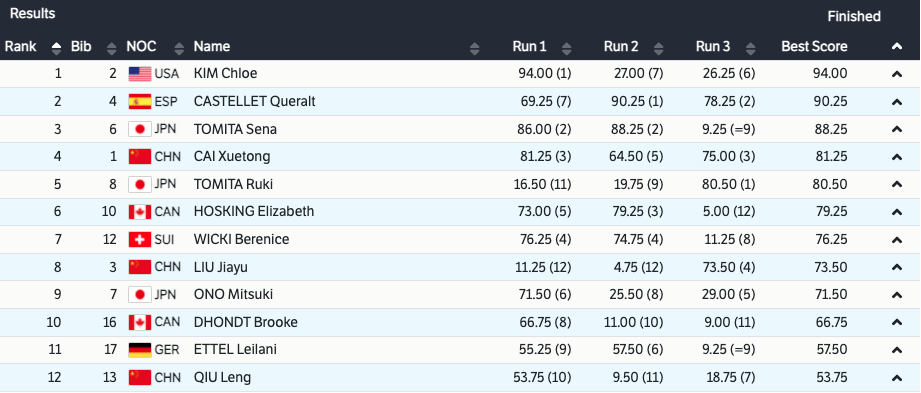Expand TOMITA Sena's result details
921x393 pixels.
click(896, 129)
